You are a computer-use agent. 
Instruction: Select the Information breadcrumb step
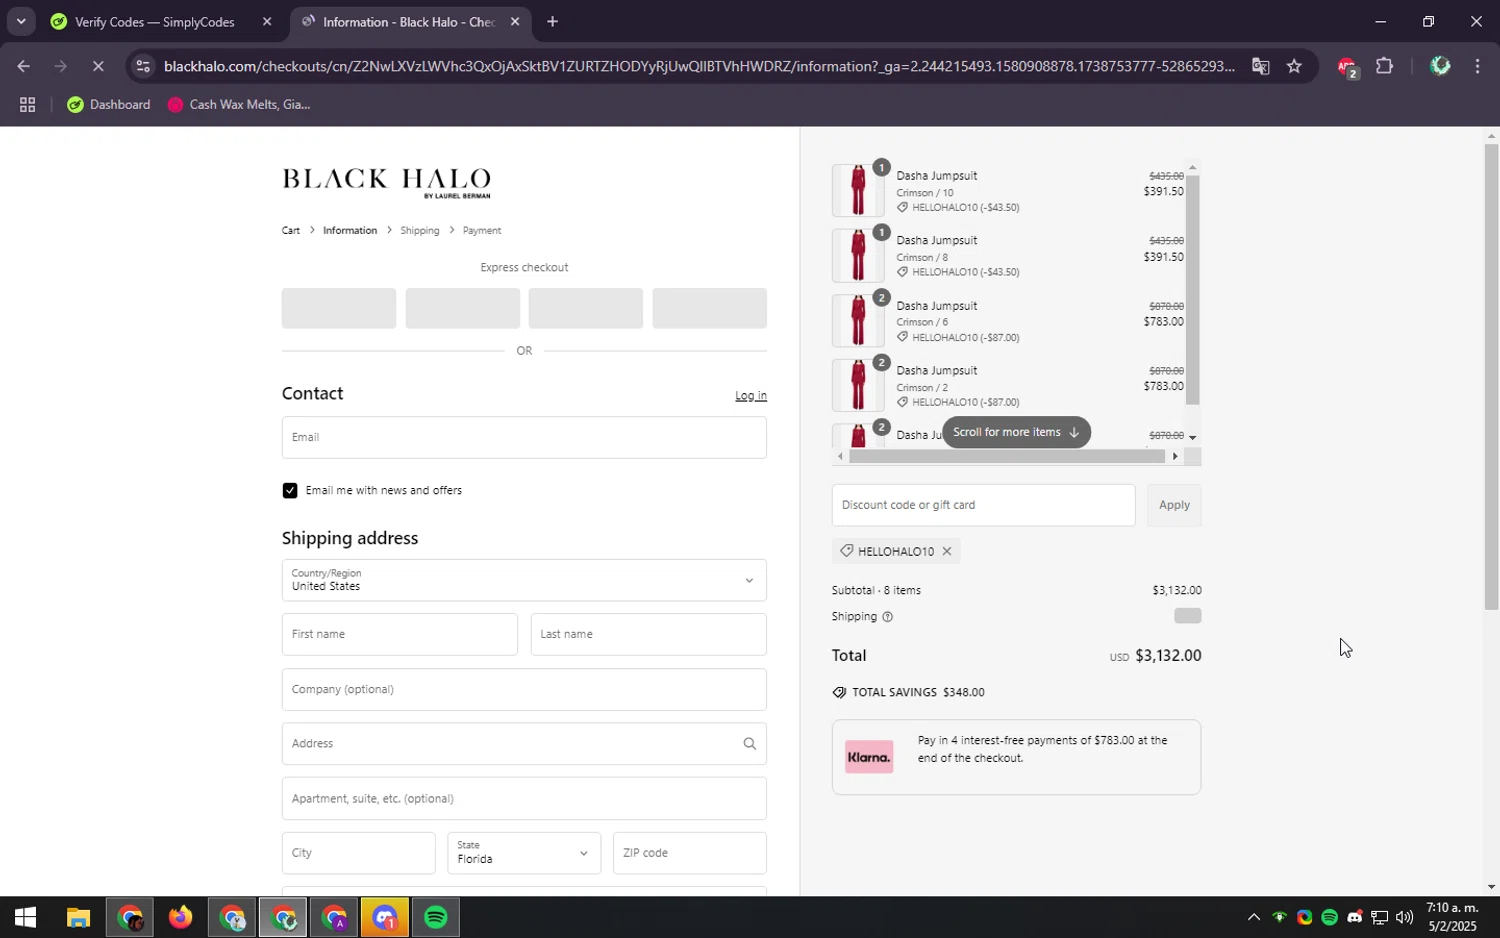tap(350, 230)
